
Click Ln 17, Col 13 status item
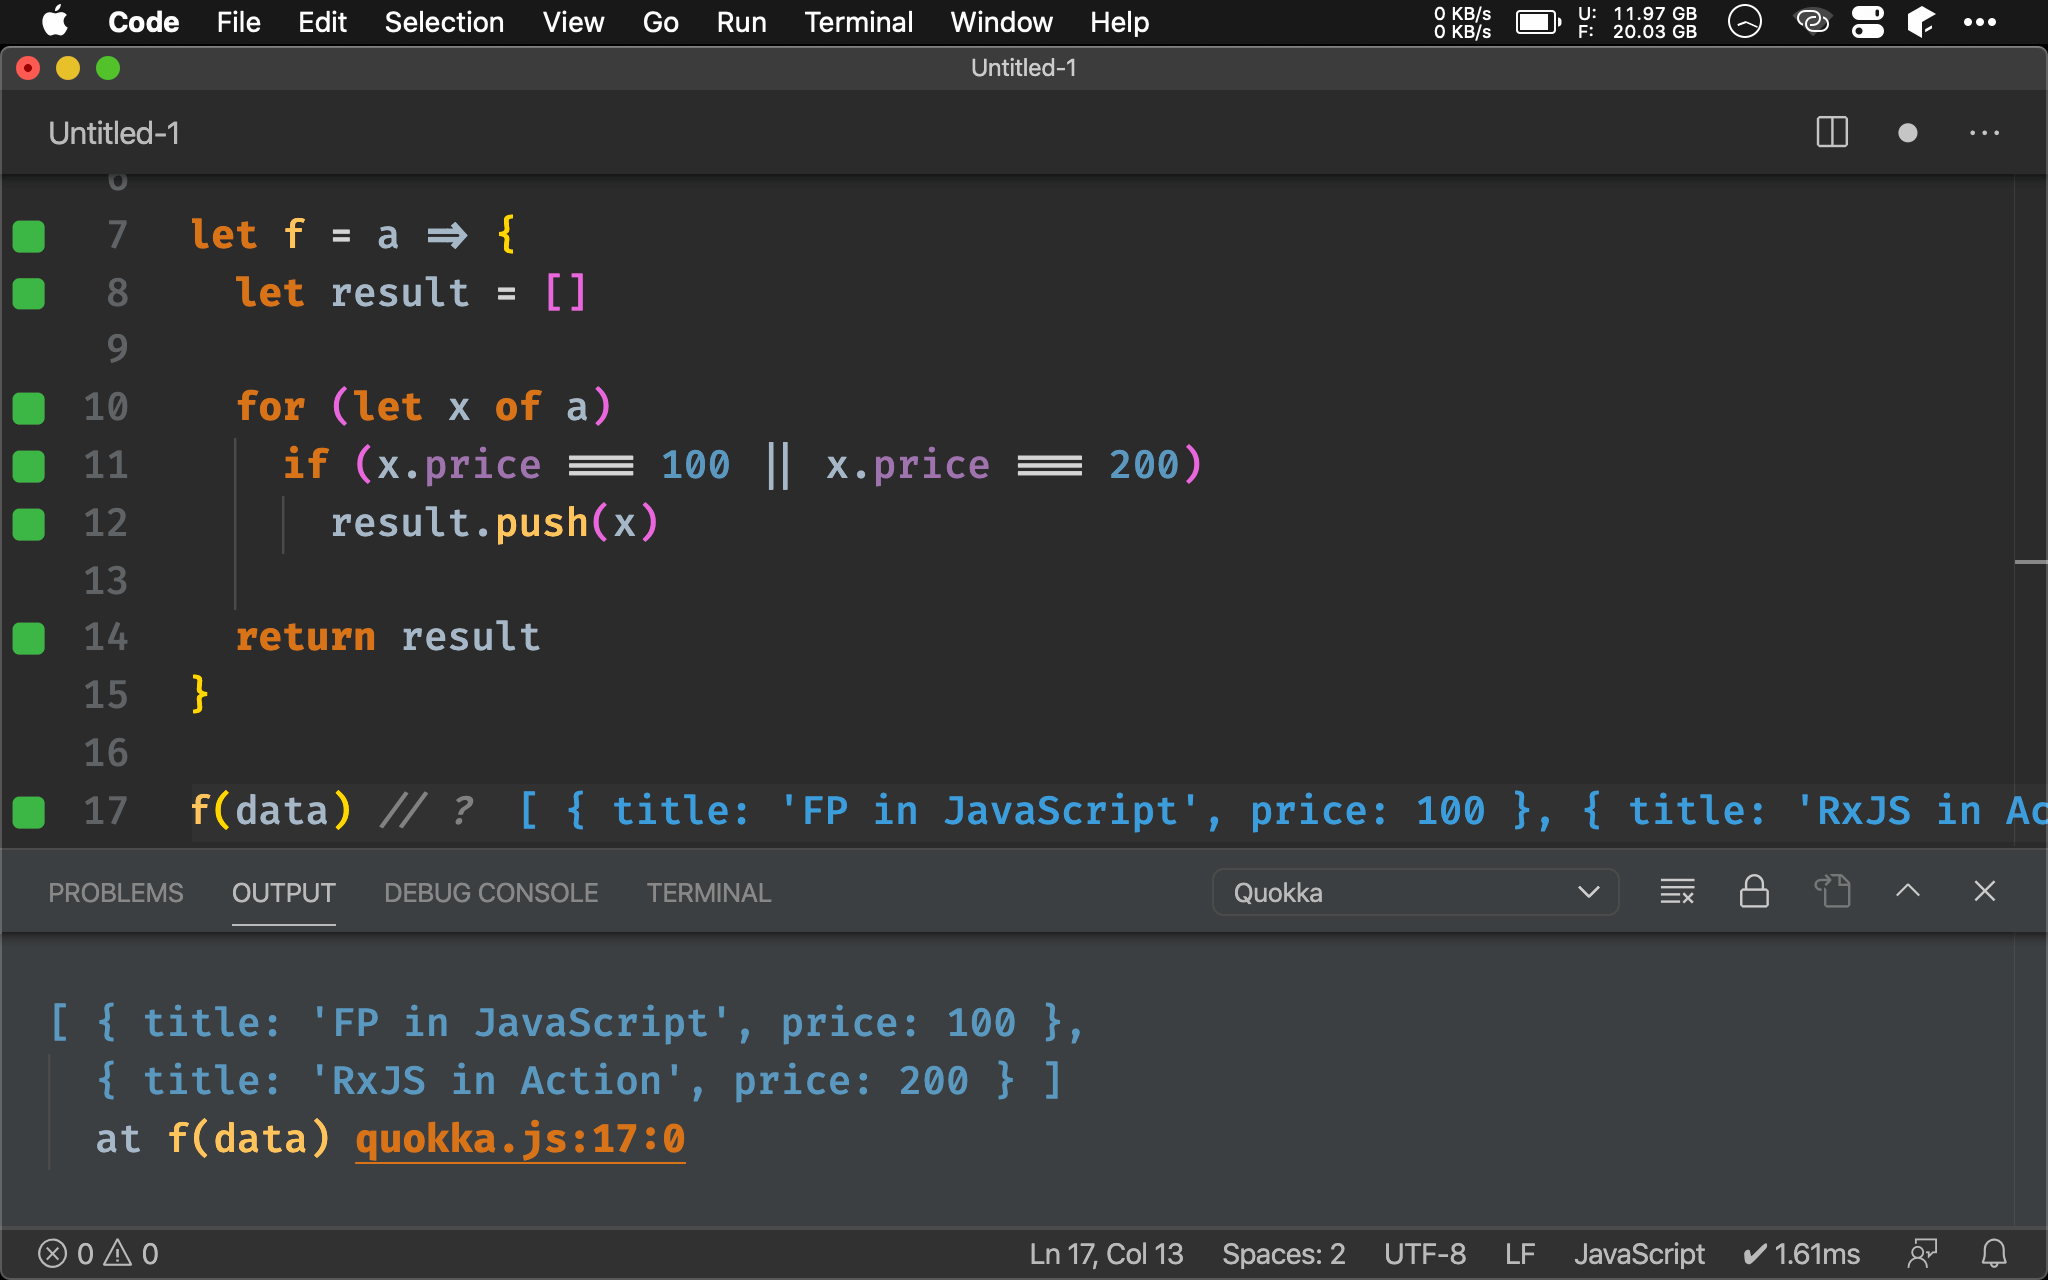pos(1106,1254)
